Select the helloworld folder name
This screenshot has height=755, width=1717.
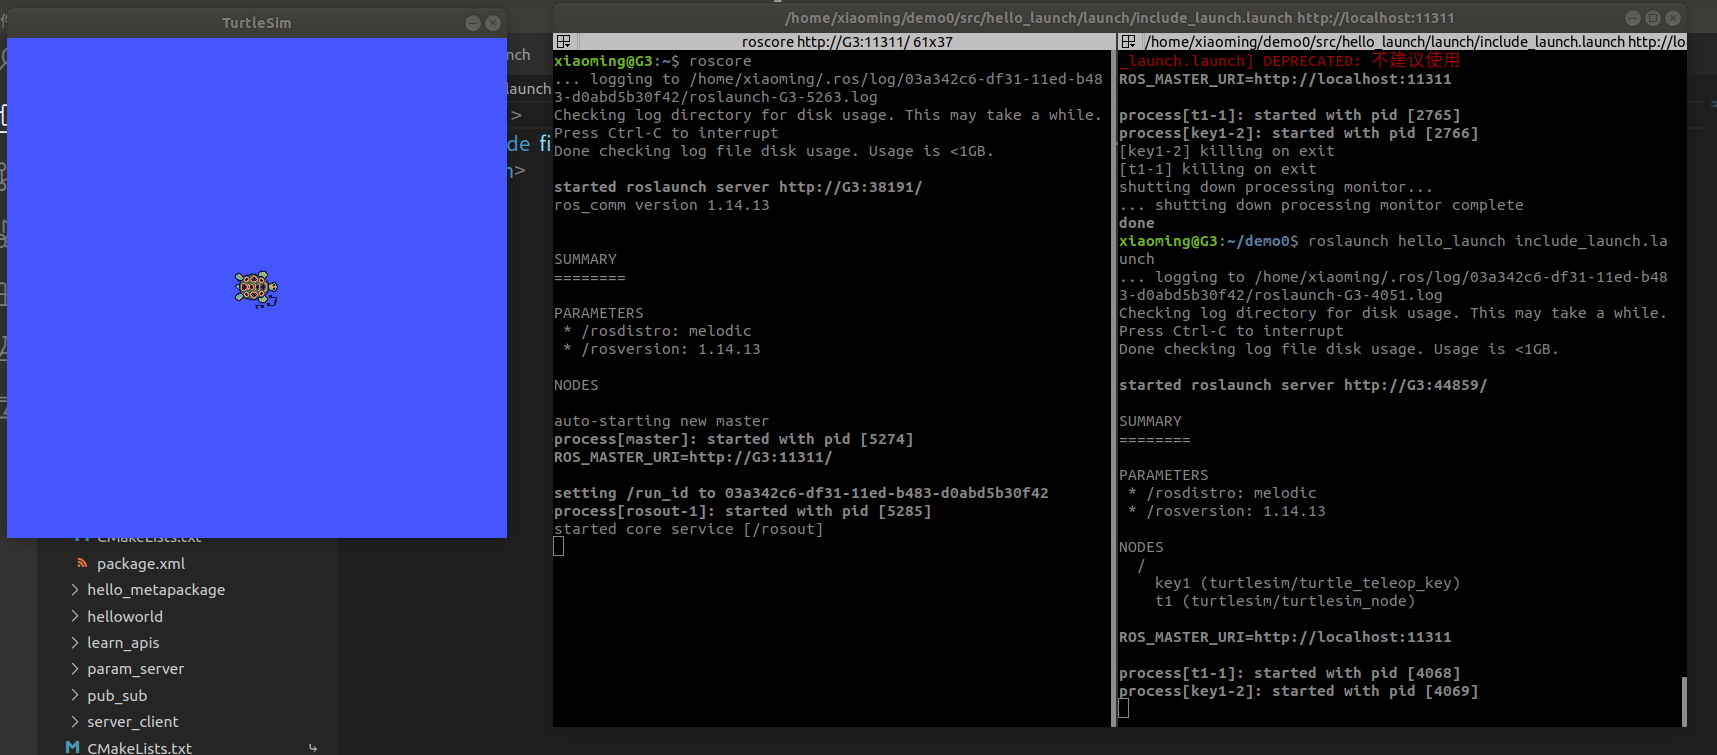pyautogui.click(x=125, y=617)
